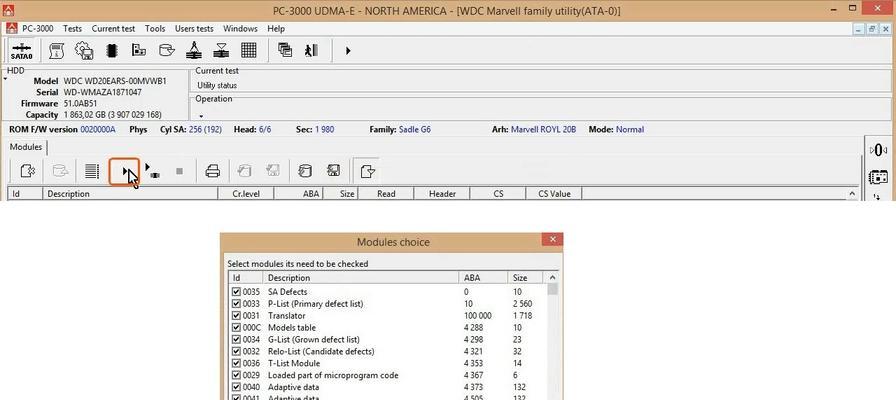Uncheck module 0034 G-List
Screen dimensions: 896x400
pos(237,339)
